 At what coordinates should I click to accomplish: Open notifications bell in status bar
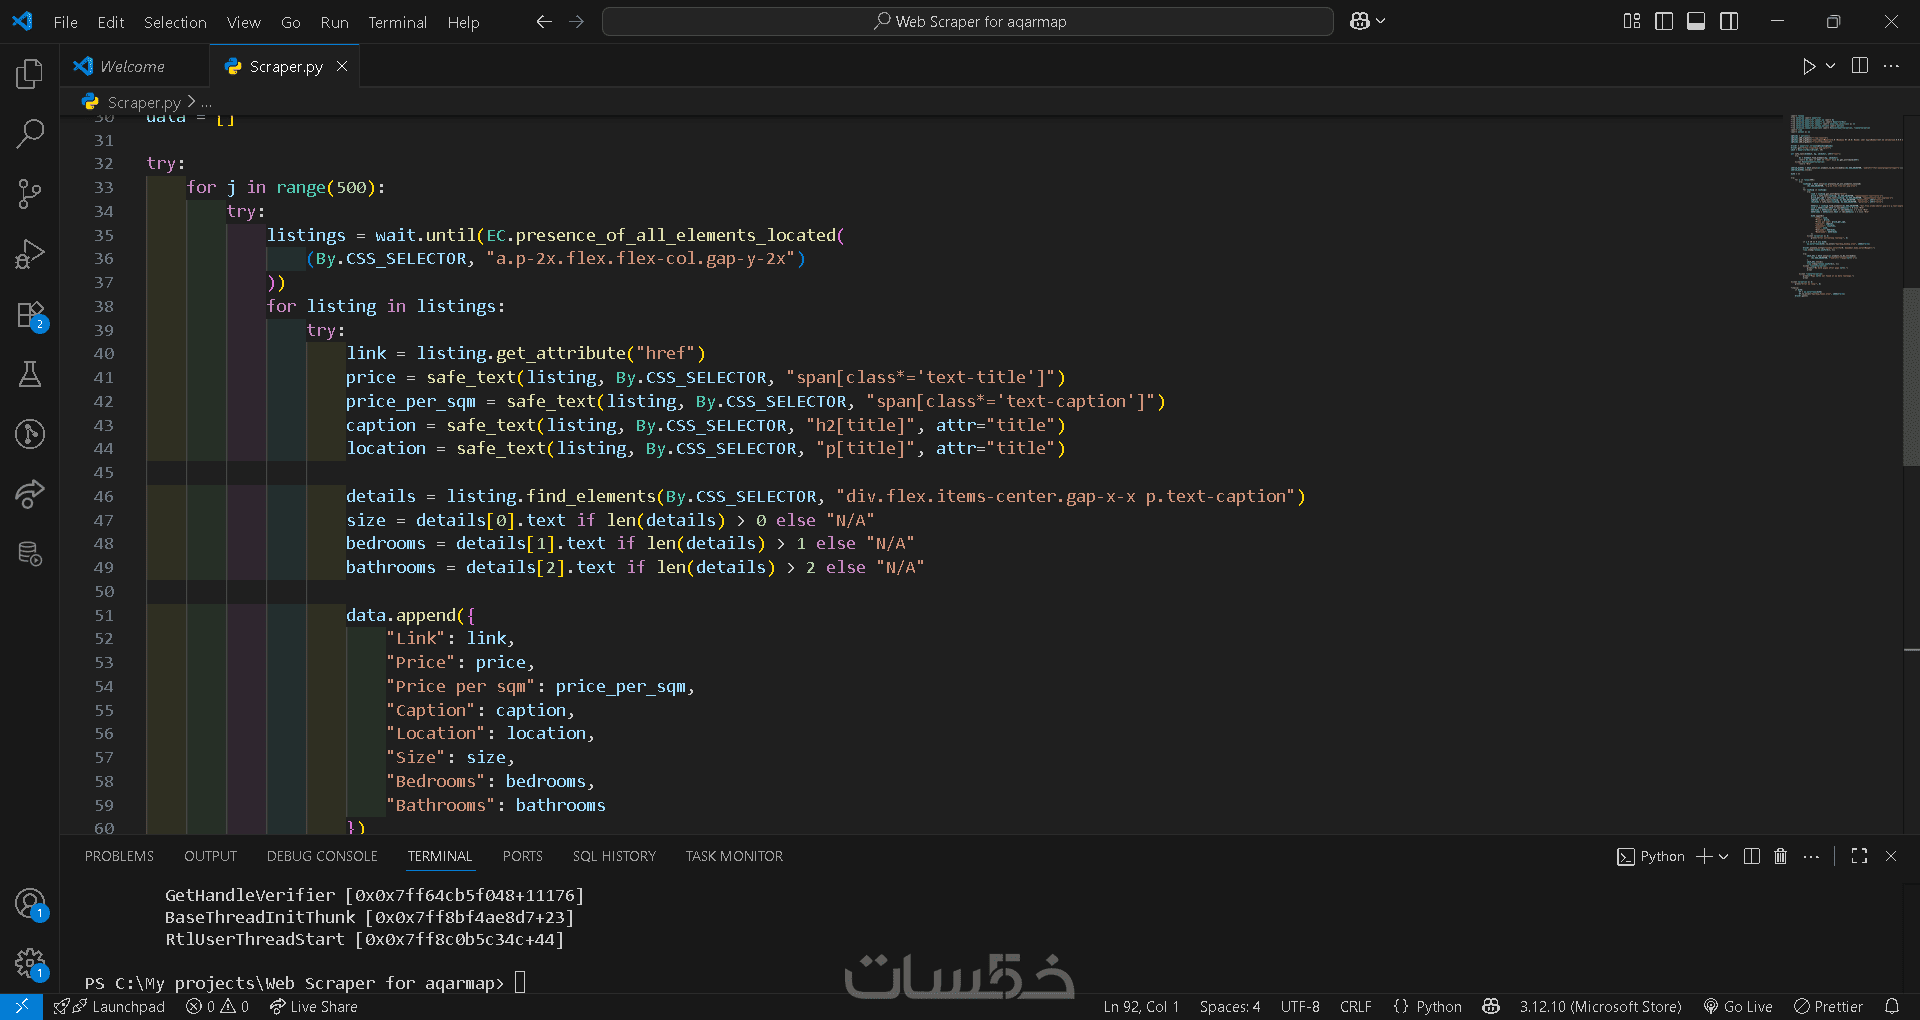point(1892,1006)
